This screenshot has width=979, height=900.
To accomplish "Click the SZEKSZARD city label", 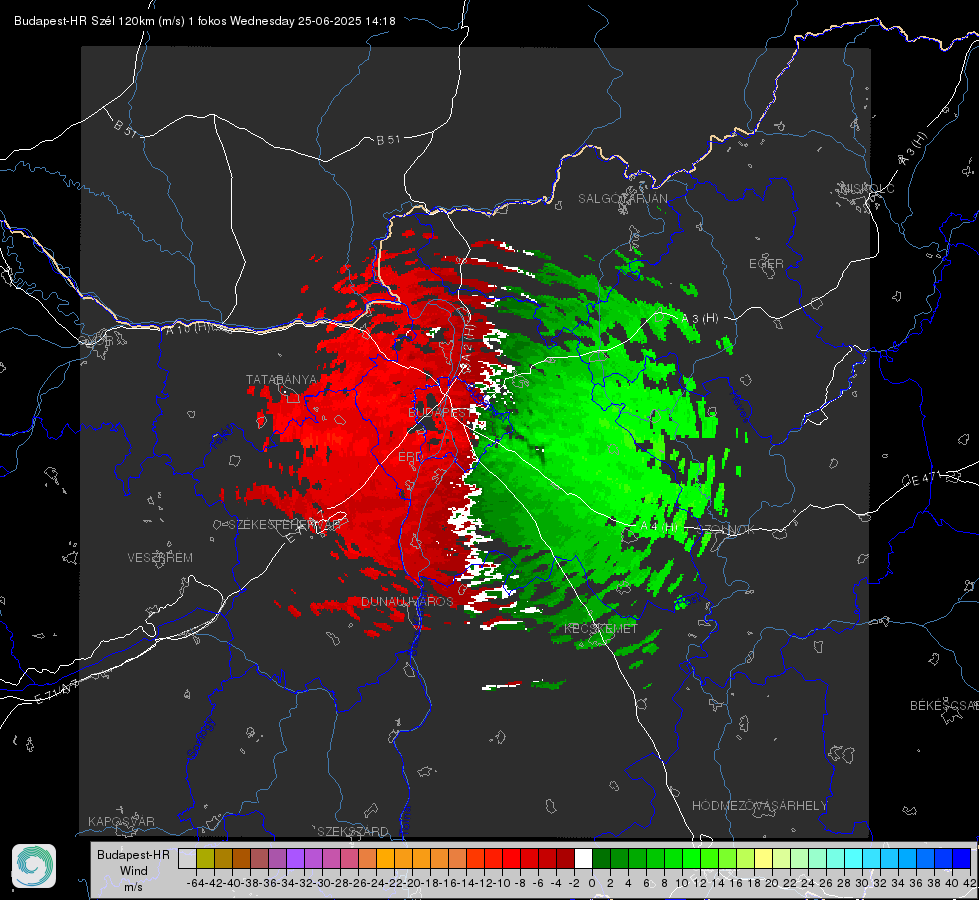I will [x=353, y=831].
